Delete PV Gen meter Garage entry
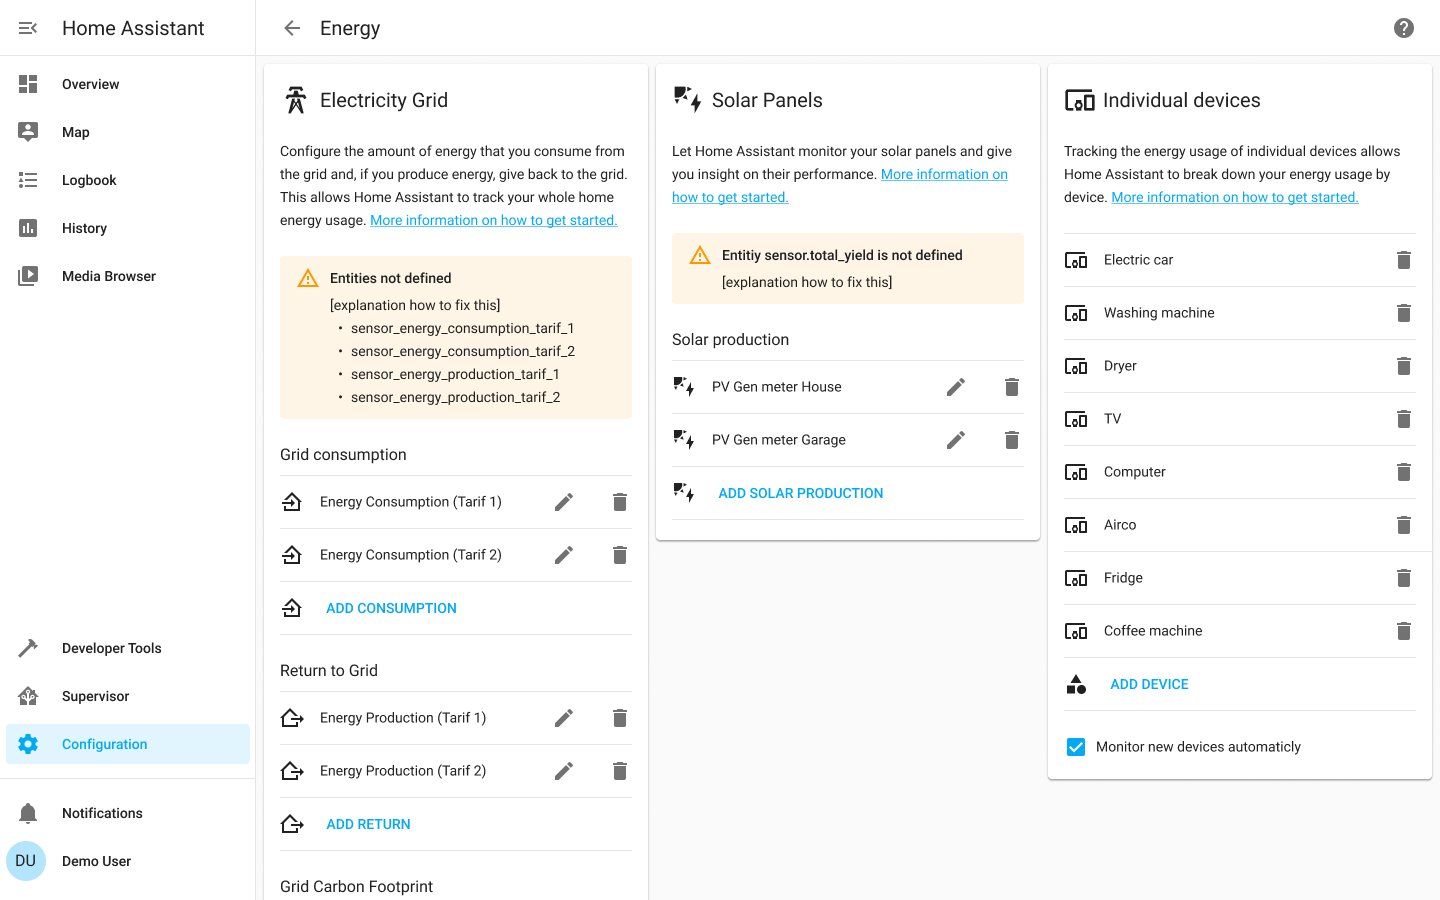Screen dimensions: 1440x900 [x=1012, y=440]
